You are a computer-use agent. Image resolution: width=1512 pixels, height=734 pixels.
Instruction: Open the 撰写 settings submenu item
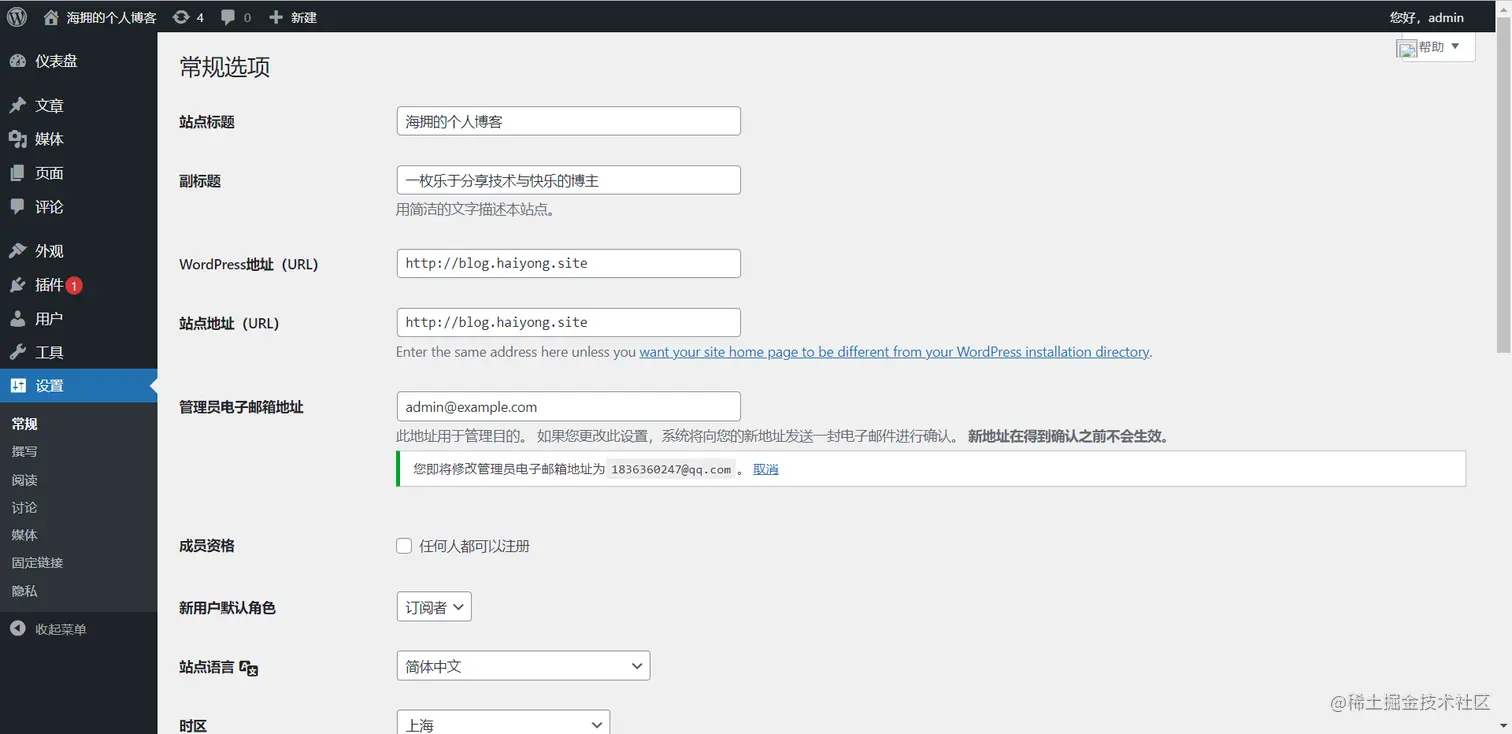25,452
